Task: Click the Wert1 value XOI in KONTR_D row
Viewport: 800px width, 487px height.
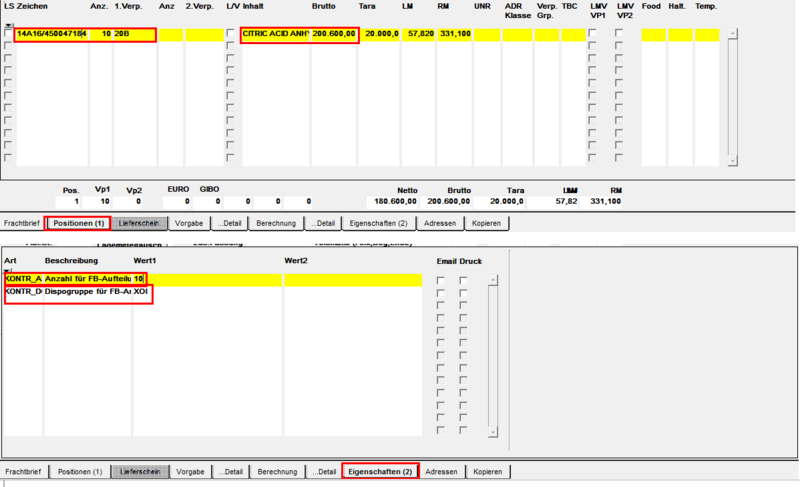Action: pos(207,292)
